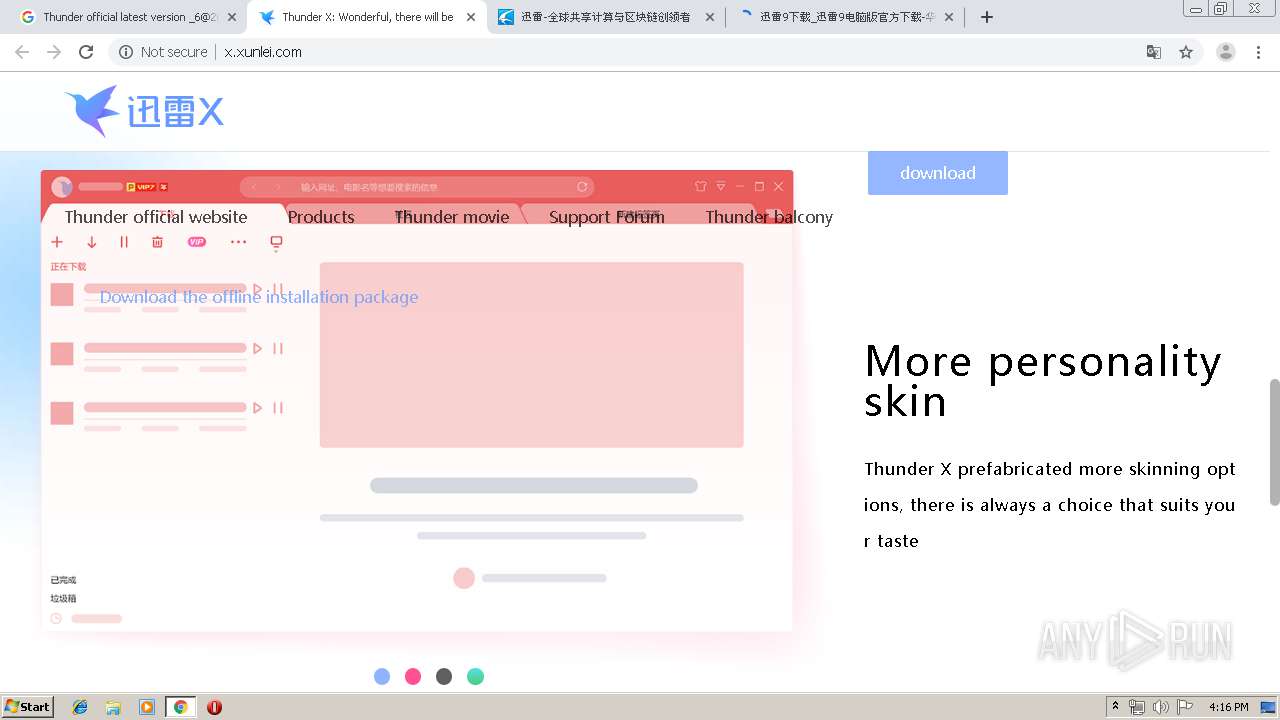The image size is (1280, 720).
Task: Launch Internet Explorer from taskbar
Action: [x=80, y=707]
